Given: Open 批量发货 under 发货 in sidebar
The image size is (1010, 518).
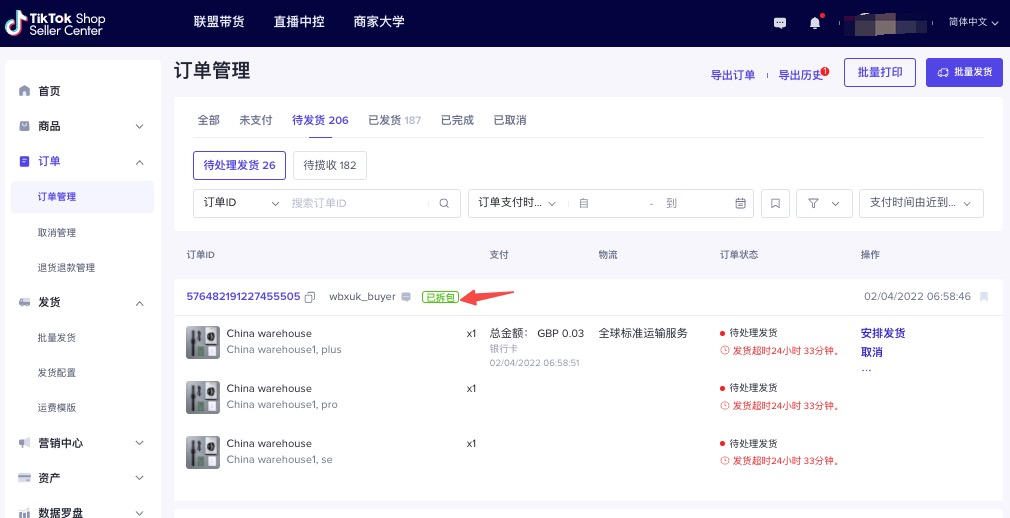Looking at the screenshot, I should point(57,338).
